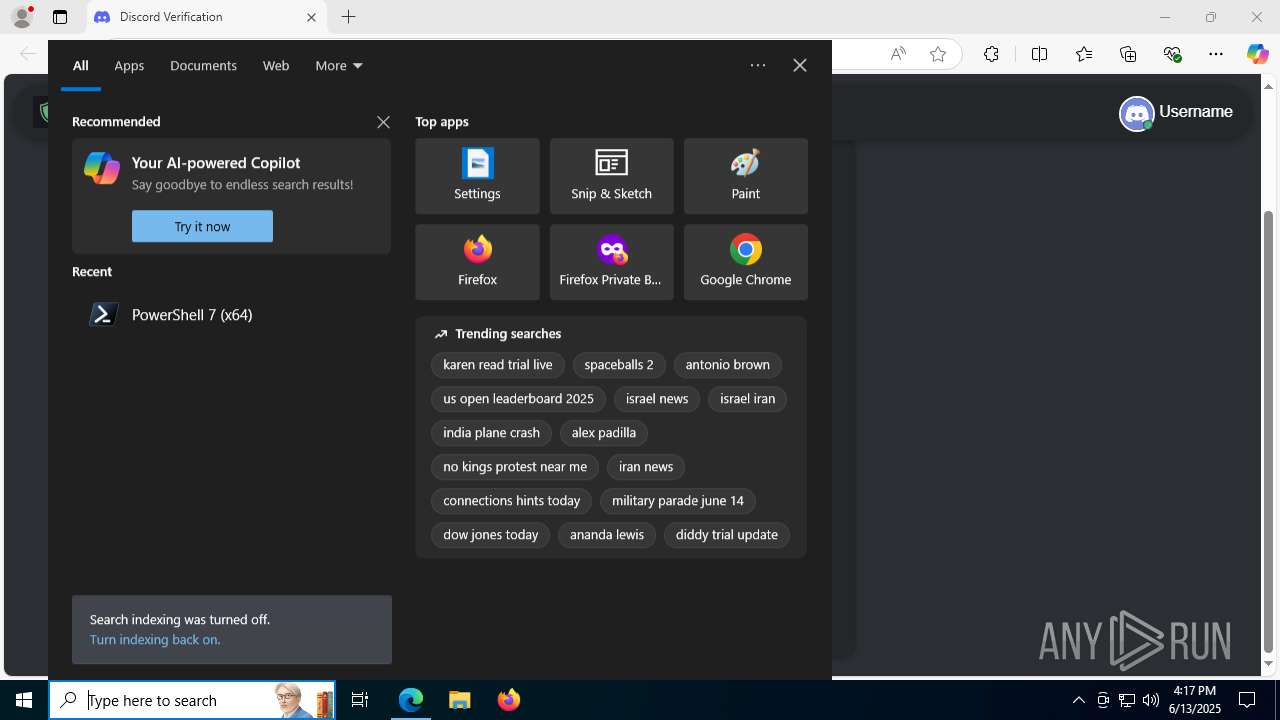Toggle Edge split screen view

pyautogui.click(x=1039, y=54)
